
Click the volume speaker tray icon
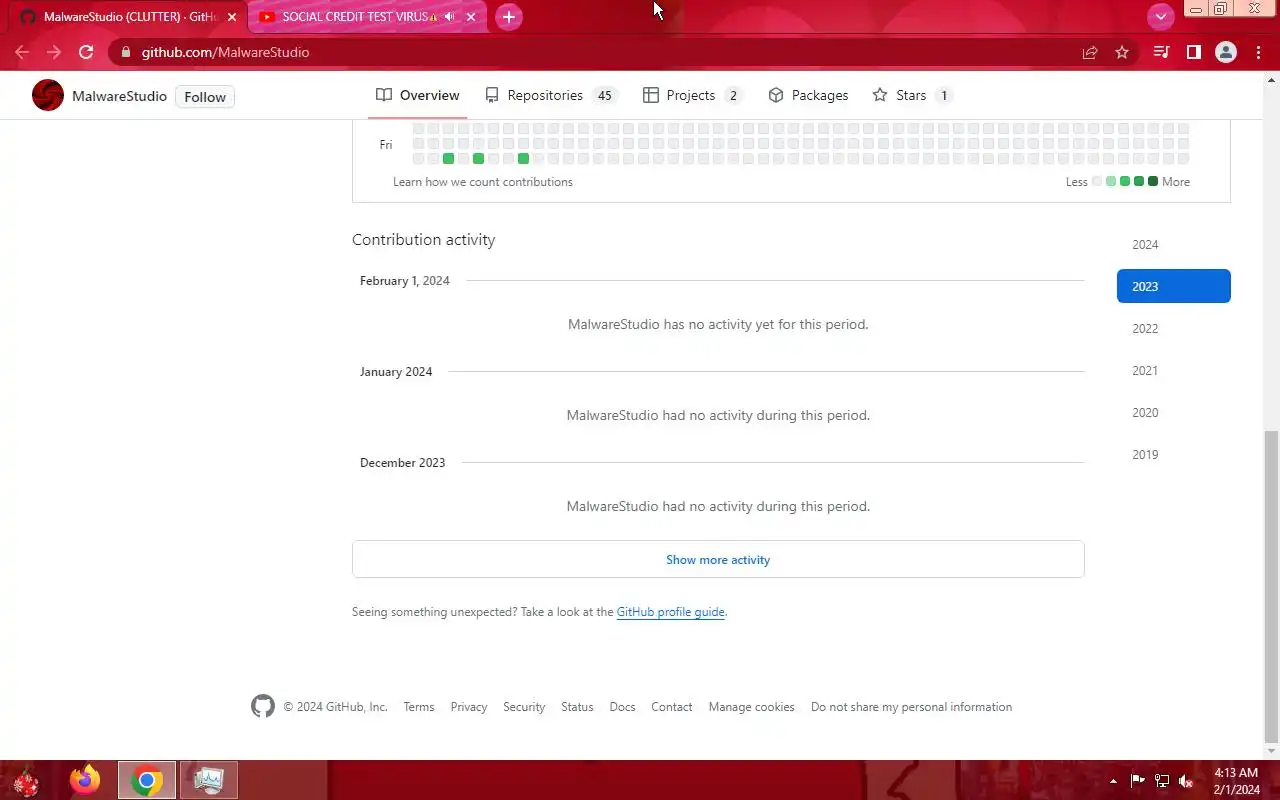point(1186,781)
